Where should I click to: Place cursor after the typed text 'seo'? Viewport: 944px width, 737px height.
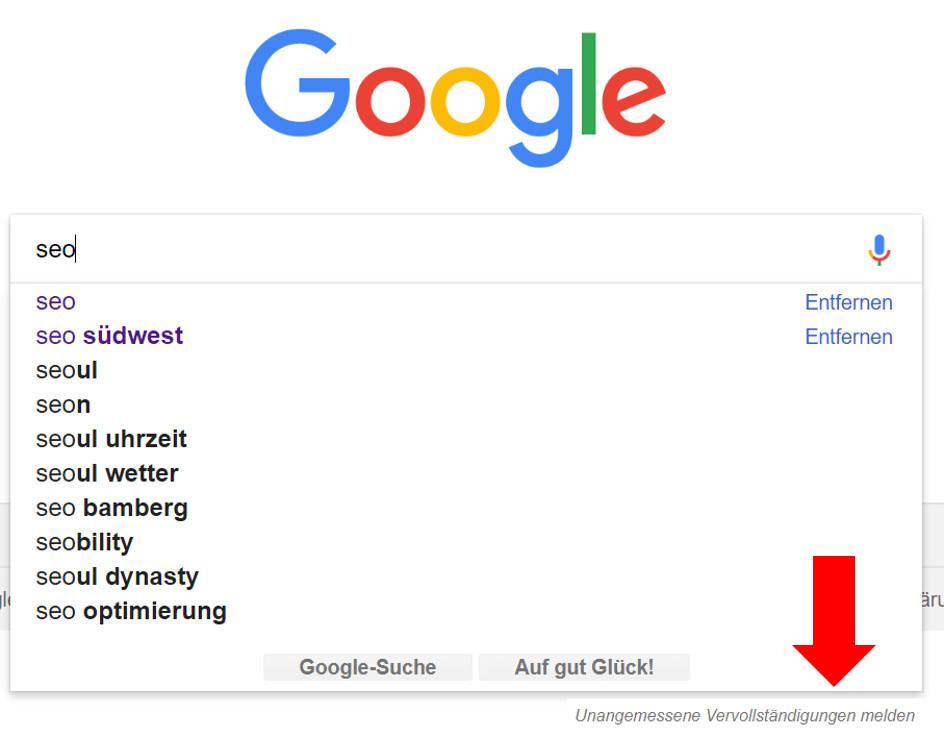point(75,249)
